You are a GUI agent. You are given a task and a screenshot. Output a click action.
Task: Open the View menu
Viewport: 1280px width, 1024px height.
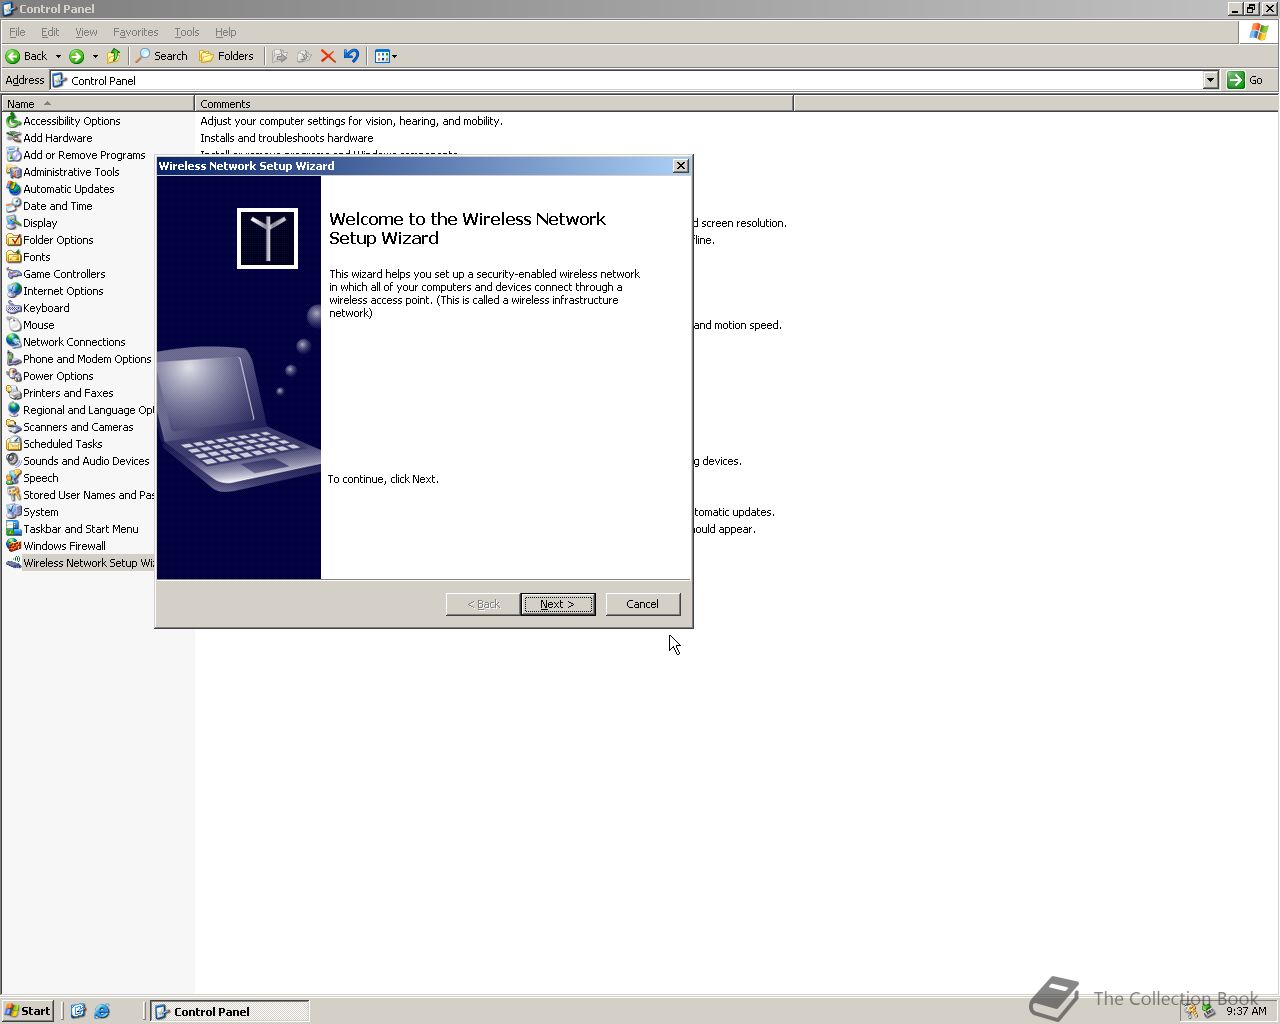click(x=86, y=32)
